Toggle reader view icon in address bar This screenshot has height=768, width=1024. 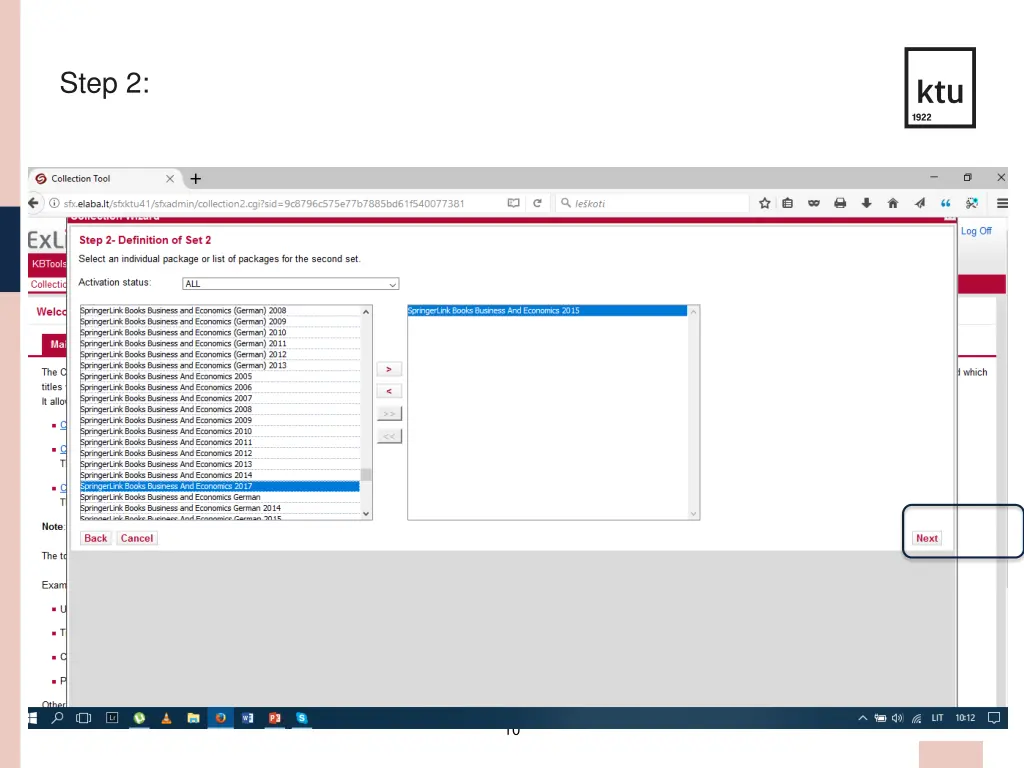point(513,203)
